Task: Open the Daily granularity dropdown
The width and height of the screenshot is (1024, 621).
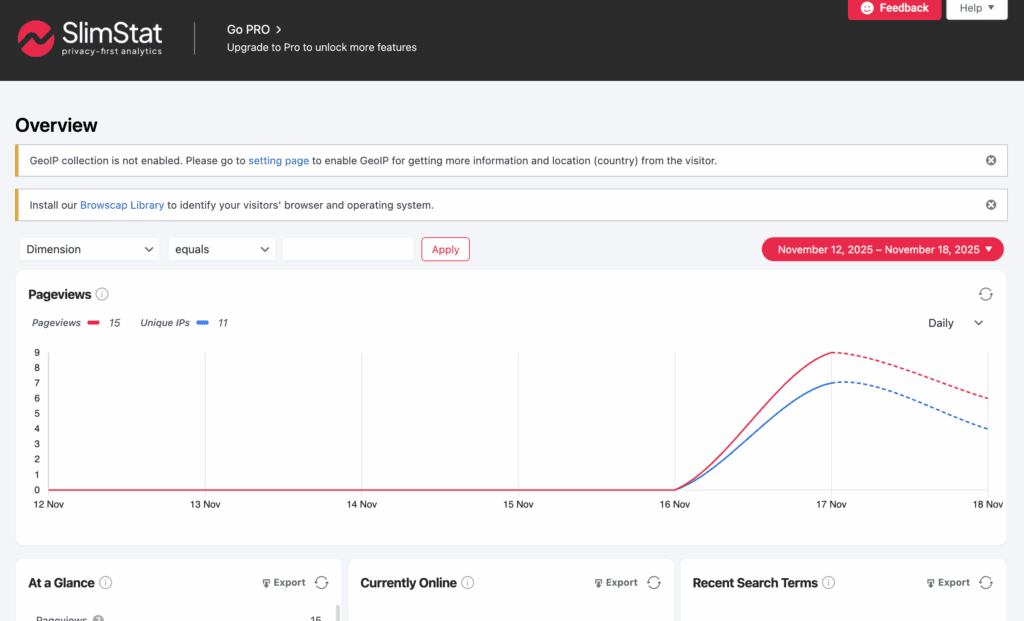Action: click(x=955, y=323)
